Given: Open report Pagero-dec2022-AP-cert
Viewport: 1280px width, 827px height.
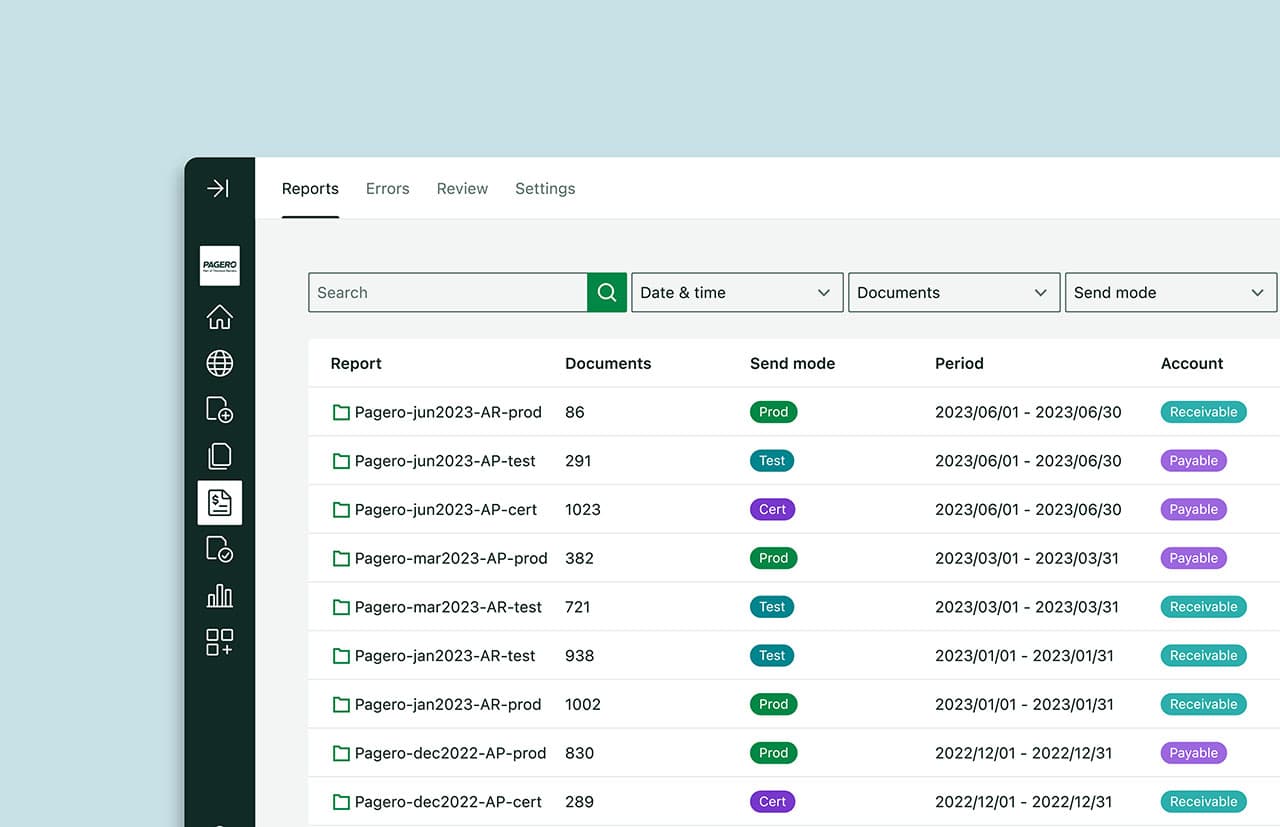Looking at the screenshot, I should click(448, 802).
